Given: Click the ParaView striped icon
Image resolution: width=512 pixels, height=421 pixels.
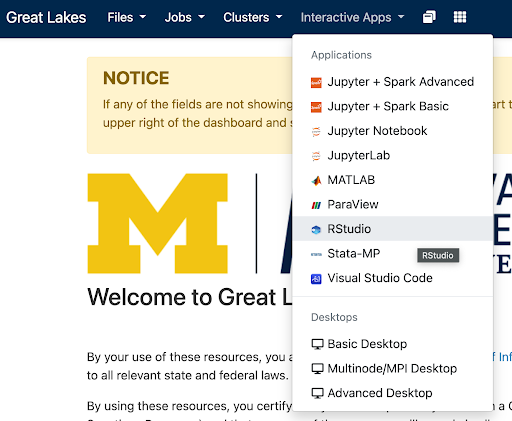Looking at the screenshot, I should 316,205.
